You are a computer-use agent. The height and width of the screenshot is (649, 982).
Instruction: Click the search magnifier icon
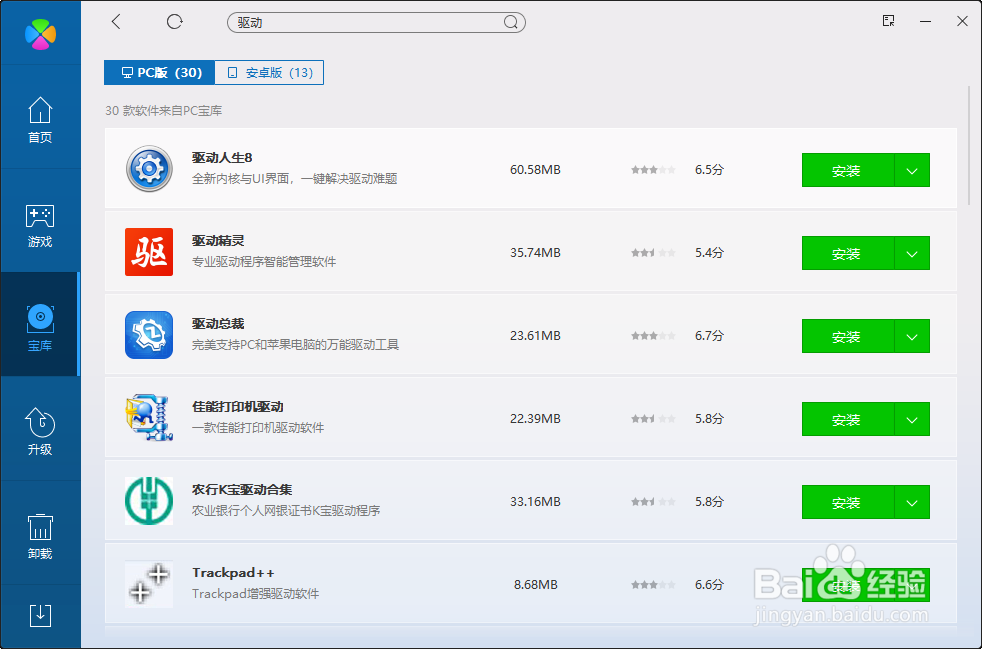[510, 23]
